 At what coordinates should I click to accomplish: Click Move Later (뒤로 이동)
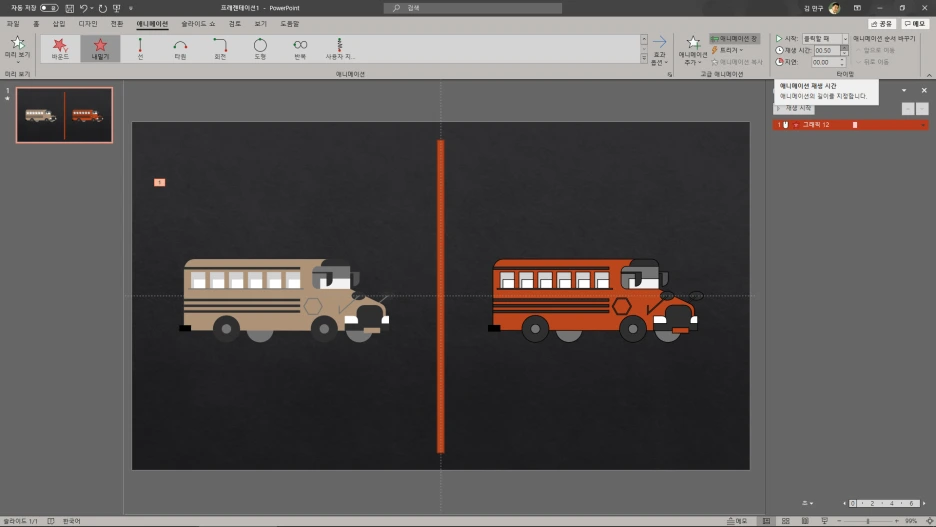(873, 62)
